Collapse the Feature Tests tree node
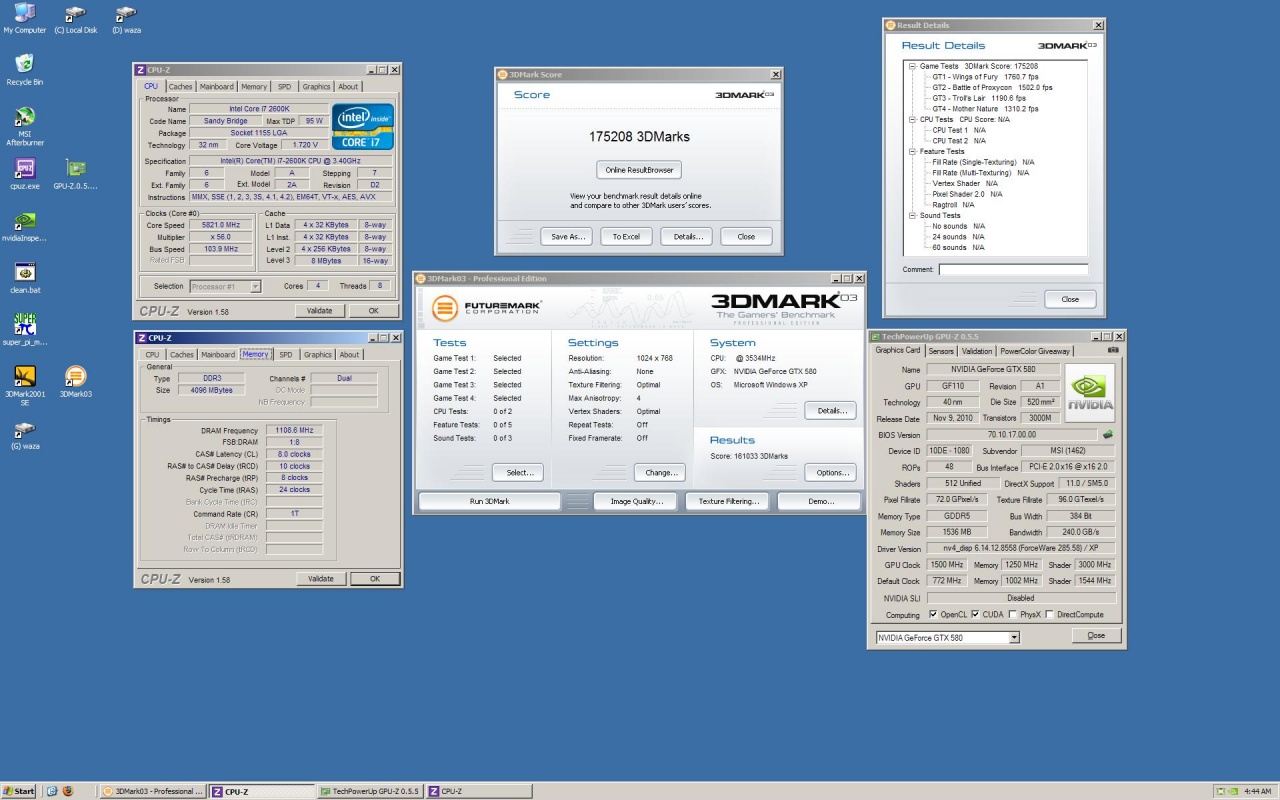The width and height of the screenshot is (1280, 800). coord(912,152)
